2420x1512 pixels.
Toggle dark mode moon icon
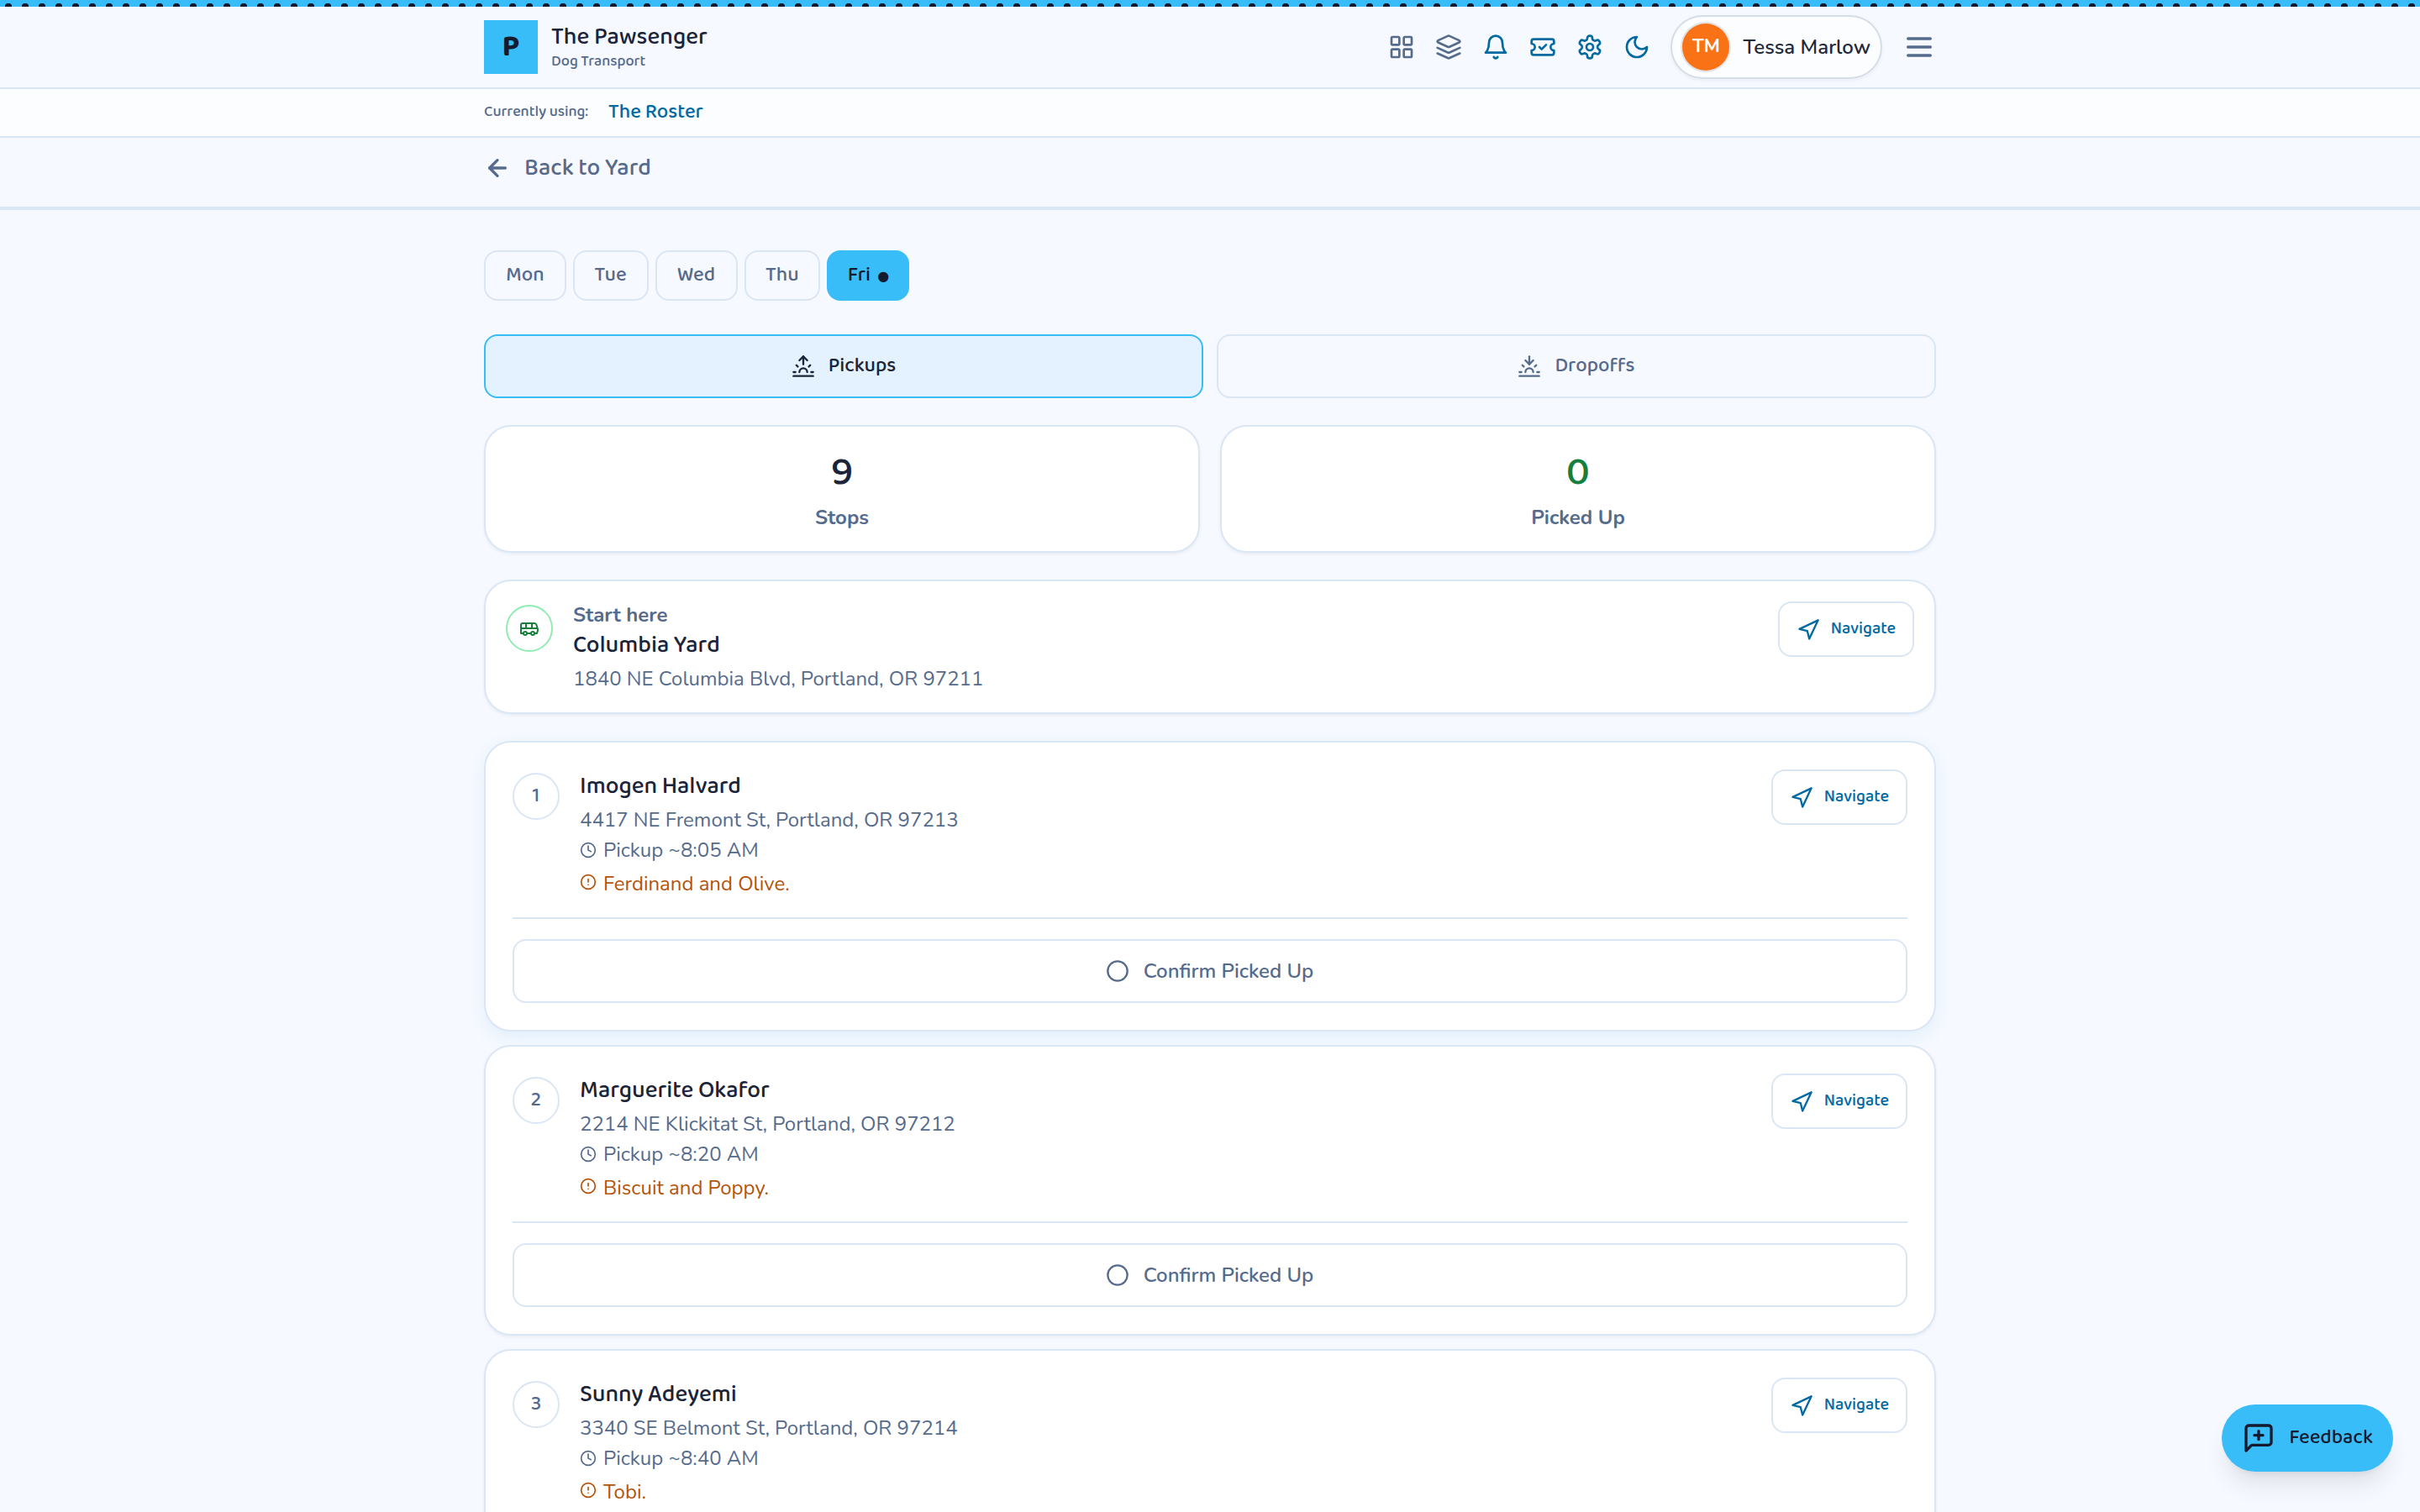click(1636, 47)
